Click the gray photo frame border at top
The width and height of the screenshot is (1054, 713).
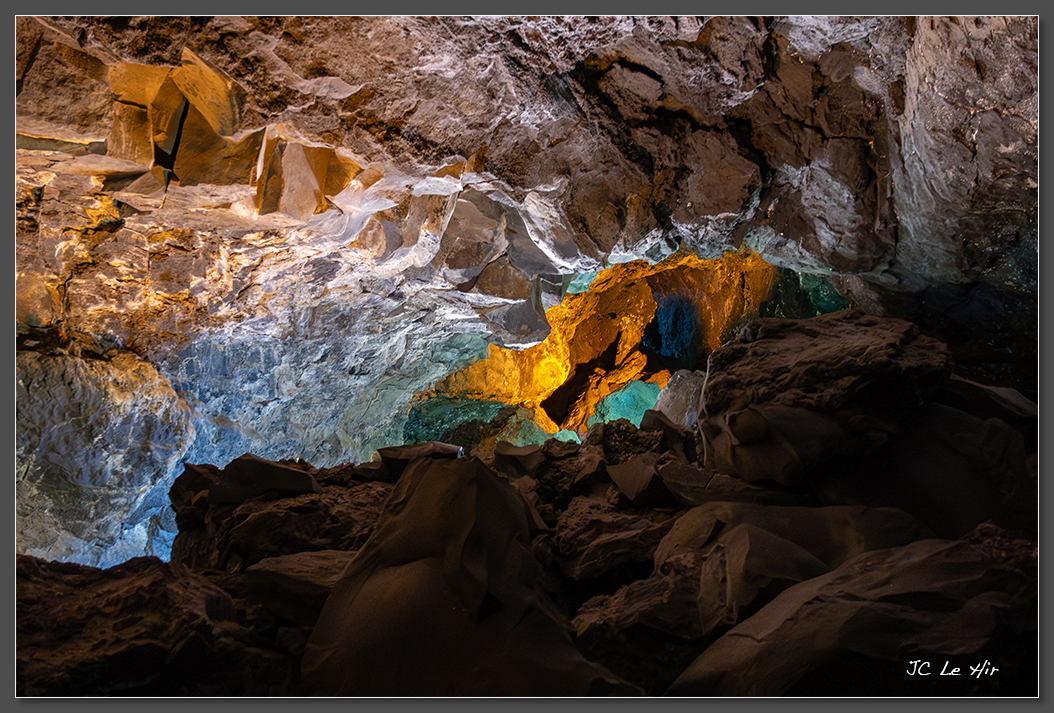click(x=527, y=7)
